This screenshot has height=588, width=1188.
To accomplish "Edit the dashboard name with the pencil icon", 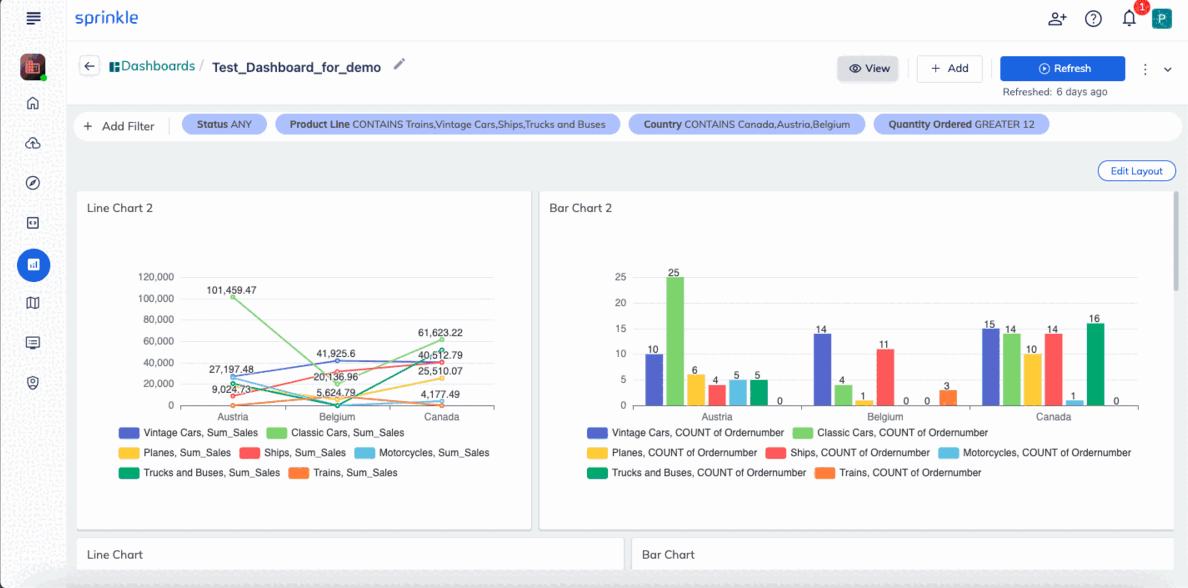I will [x=399, y=65].
